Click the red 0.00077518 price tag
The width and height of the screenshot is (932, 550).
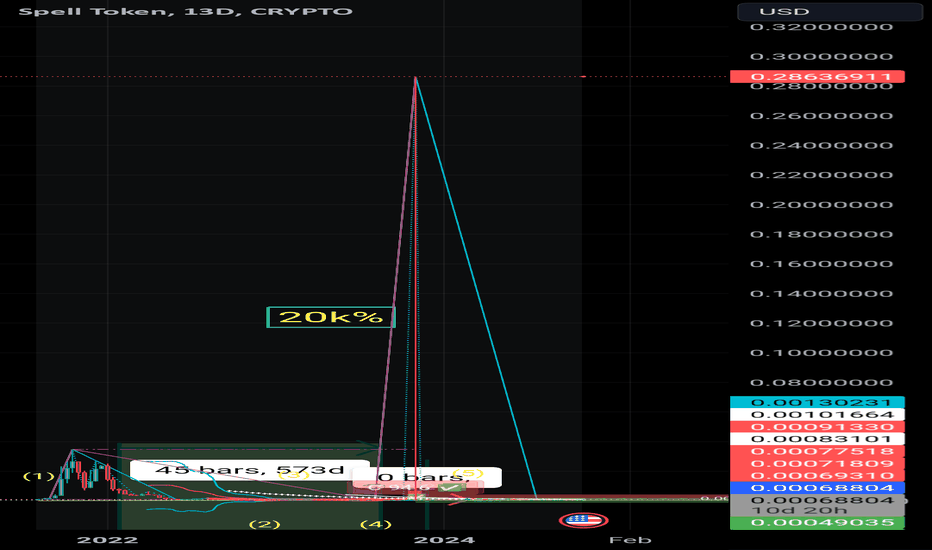817,451
